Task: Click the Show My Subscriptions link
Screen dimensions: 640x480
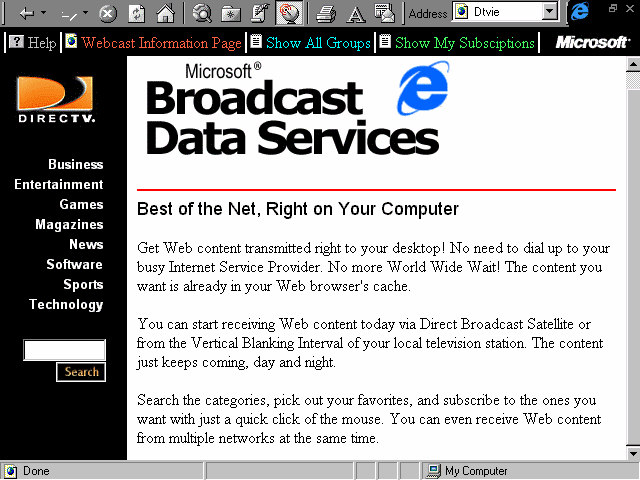Action: (x=465, y=43)
